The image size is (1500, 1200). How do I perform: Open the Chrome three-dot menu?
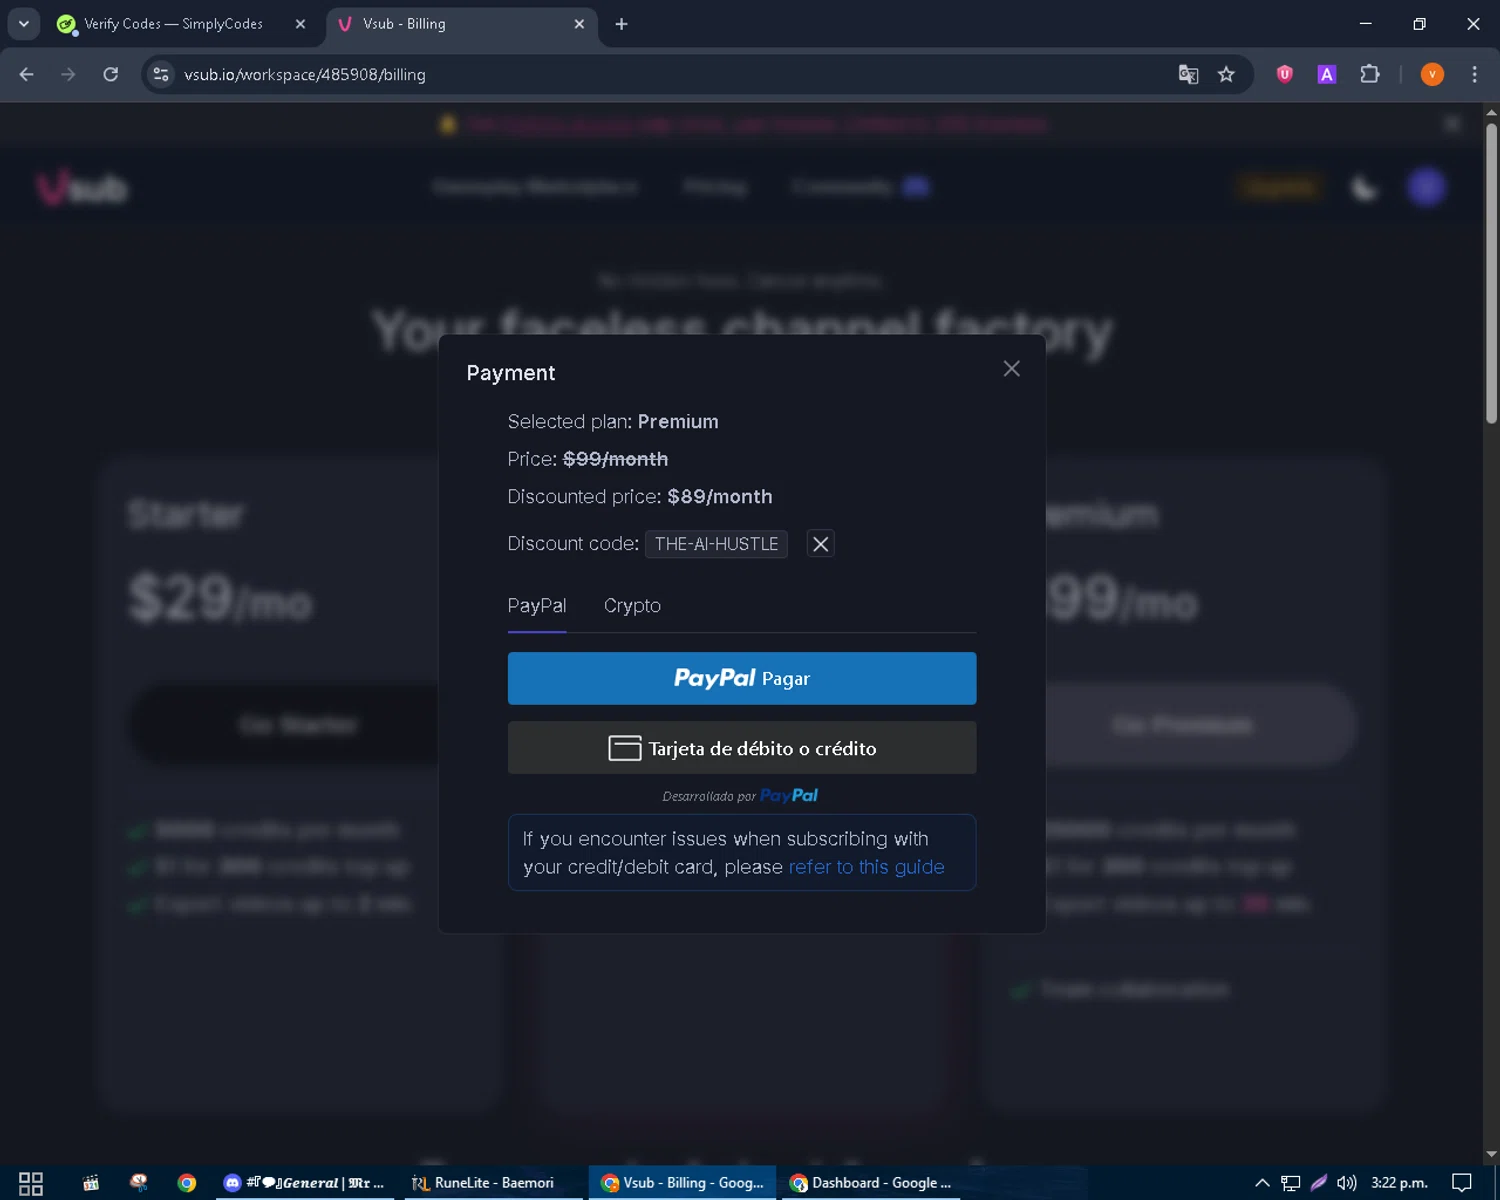click(x=1474, y=74)
